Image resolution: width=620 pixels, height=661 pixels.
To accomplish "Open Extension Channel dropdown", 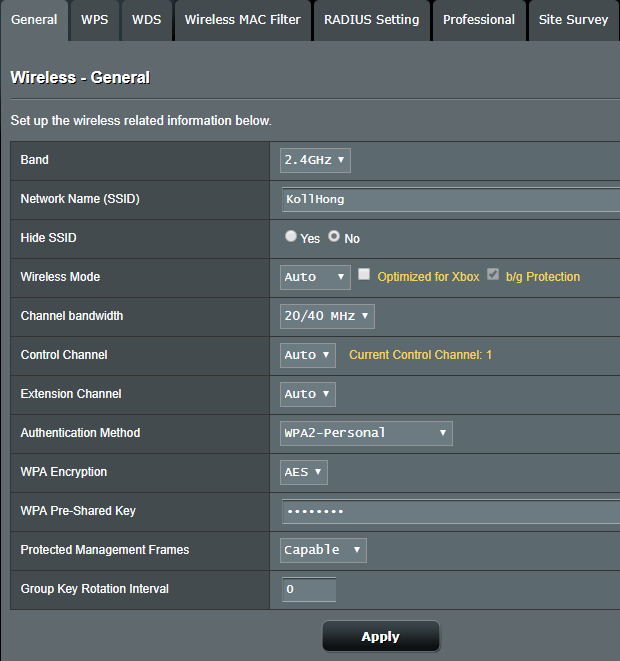I will click(x=308, y=394).
